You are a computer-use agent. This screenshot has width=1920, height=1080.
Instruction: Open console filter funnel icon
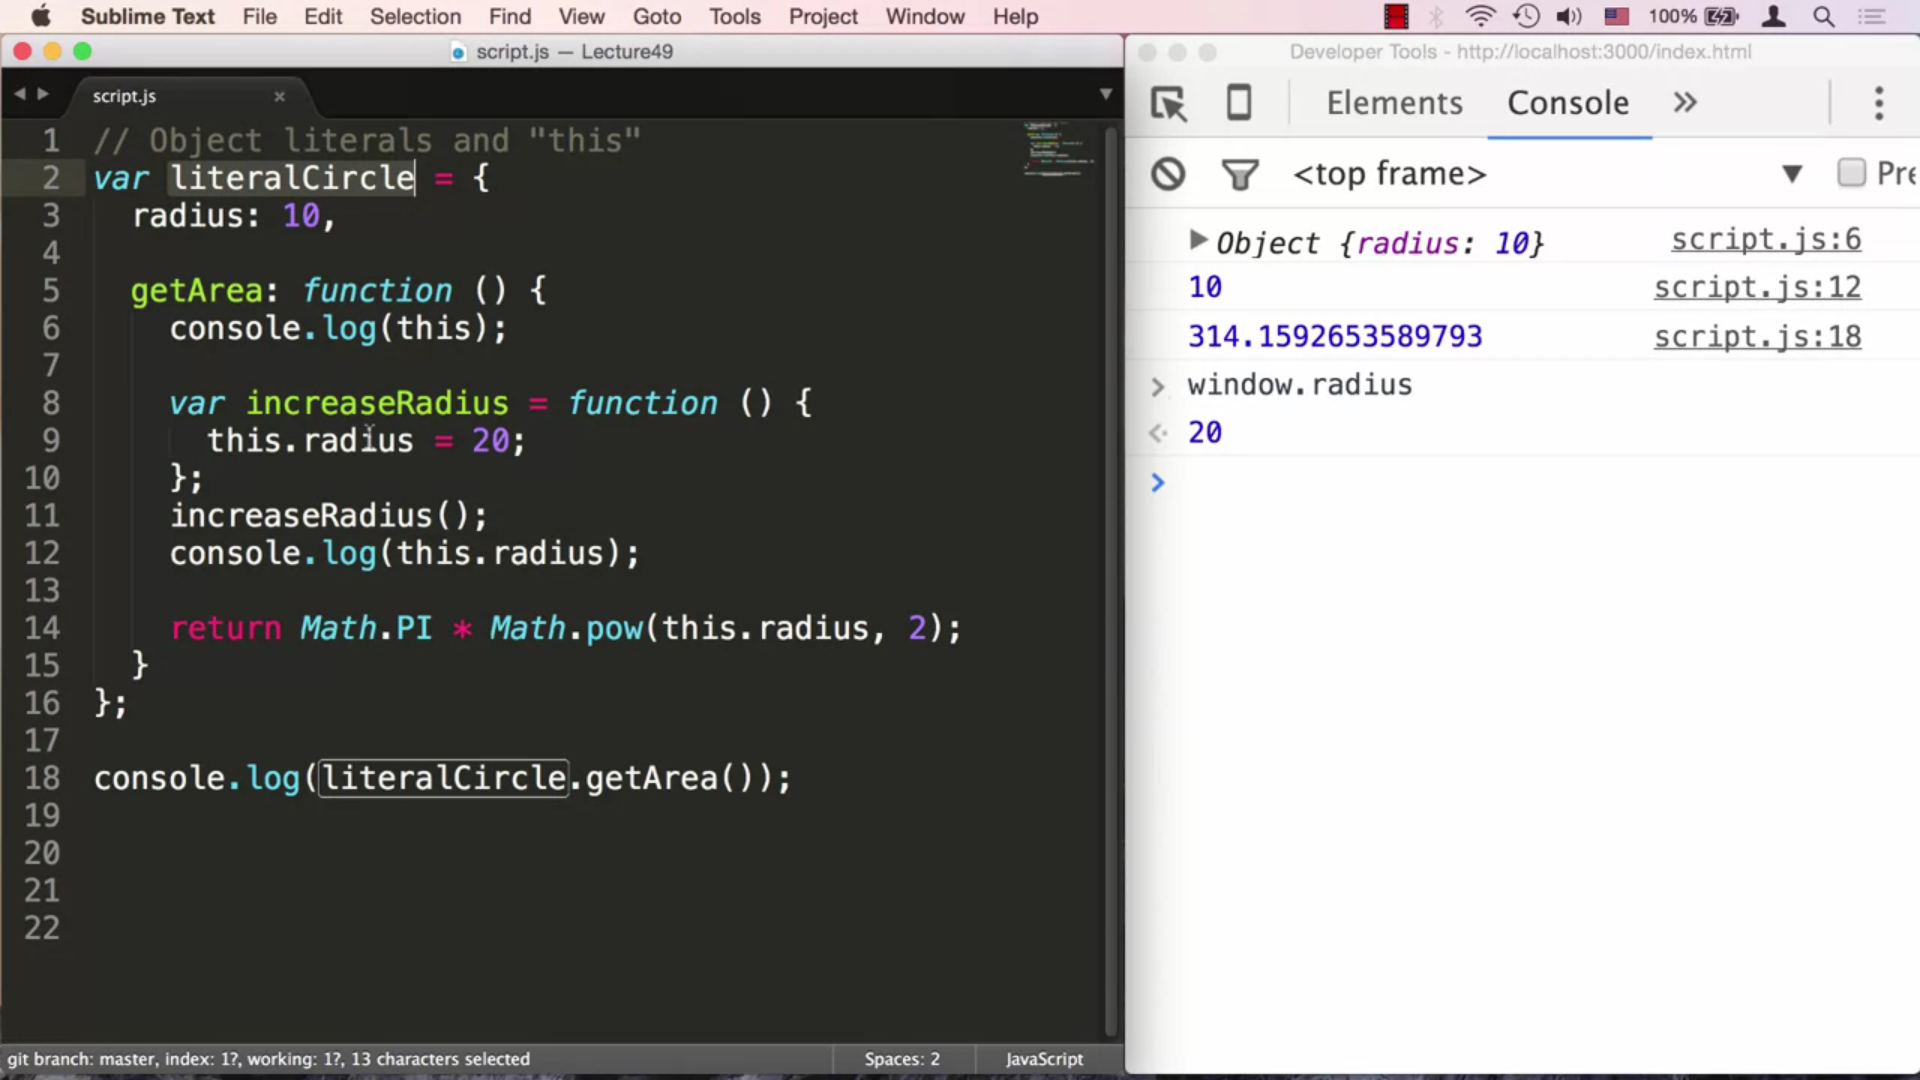click(x=1240, y=175)
